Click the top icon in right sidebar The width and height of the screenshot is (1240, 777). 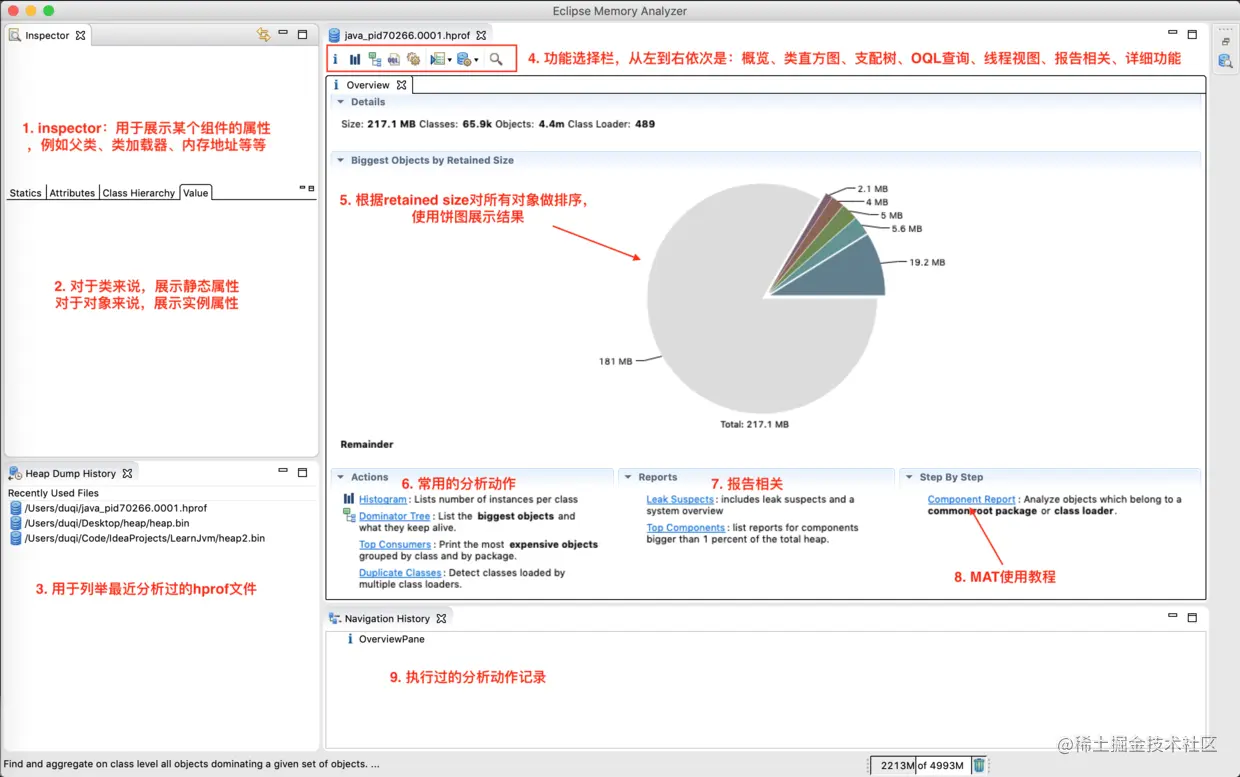[x=1225, y=41]
